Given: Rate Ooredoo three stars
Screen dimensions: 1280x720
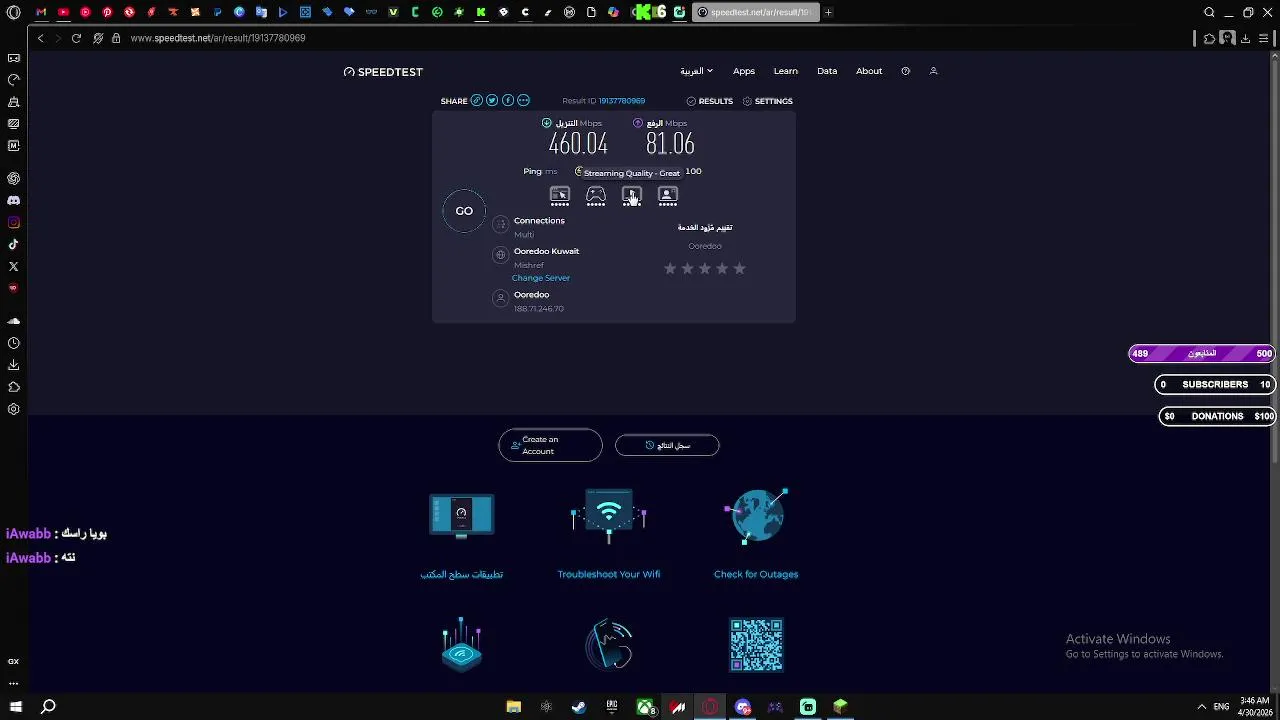Looking at the screenshot, I should tap(705, 268).
